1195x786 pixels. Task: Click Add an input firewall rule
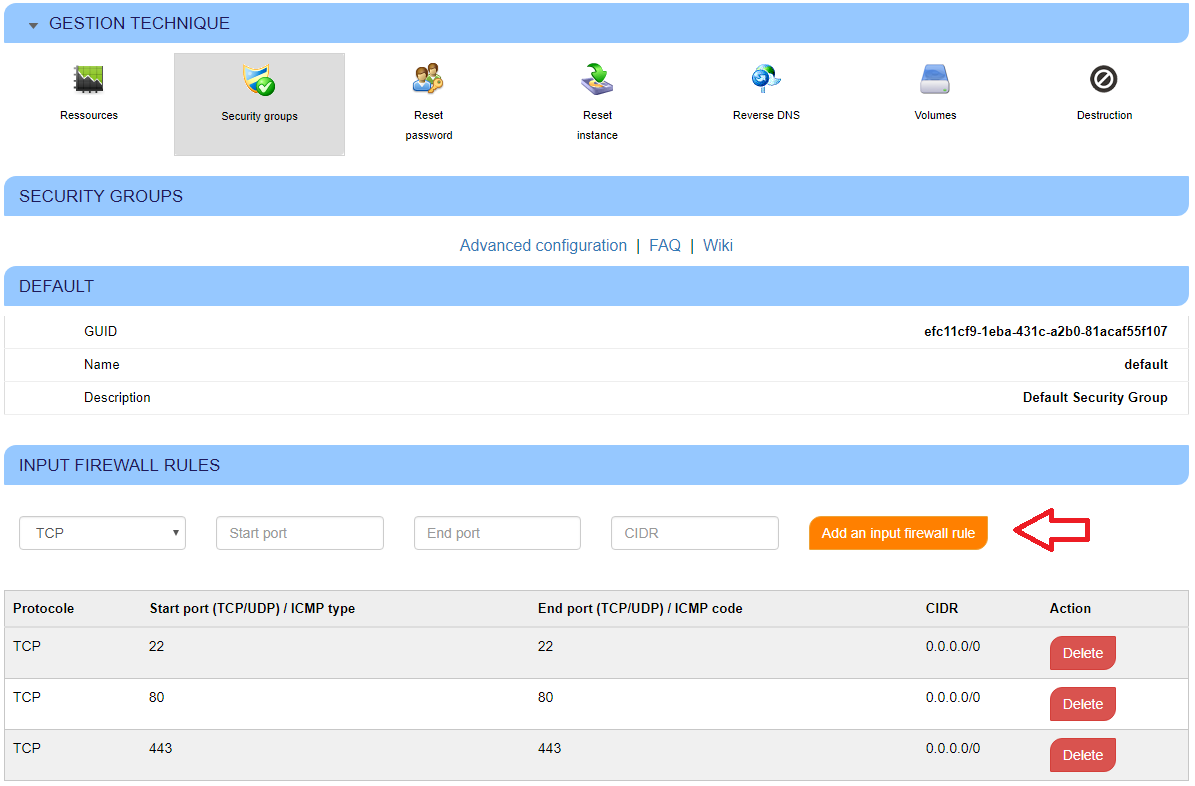898,533
